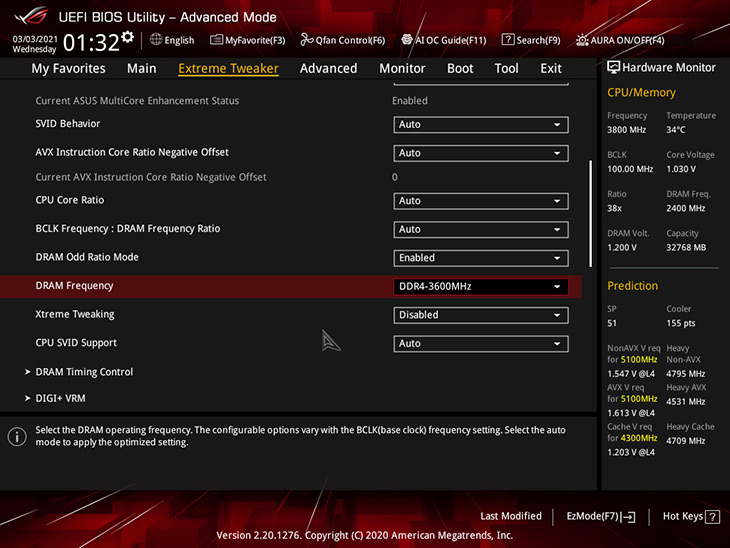The image size is (730, 548).
Task: Click the CPU/Memory heading
Action: coord(641,93)
